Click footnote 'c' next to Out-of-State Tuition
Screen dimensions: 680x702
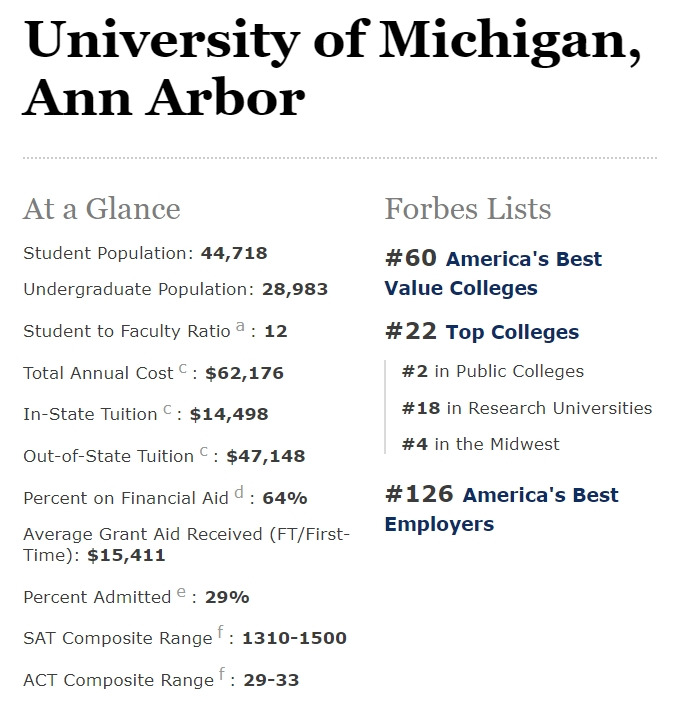pyautogui.click(x=204, y=451)
